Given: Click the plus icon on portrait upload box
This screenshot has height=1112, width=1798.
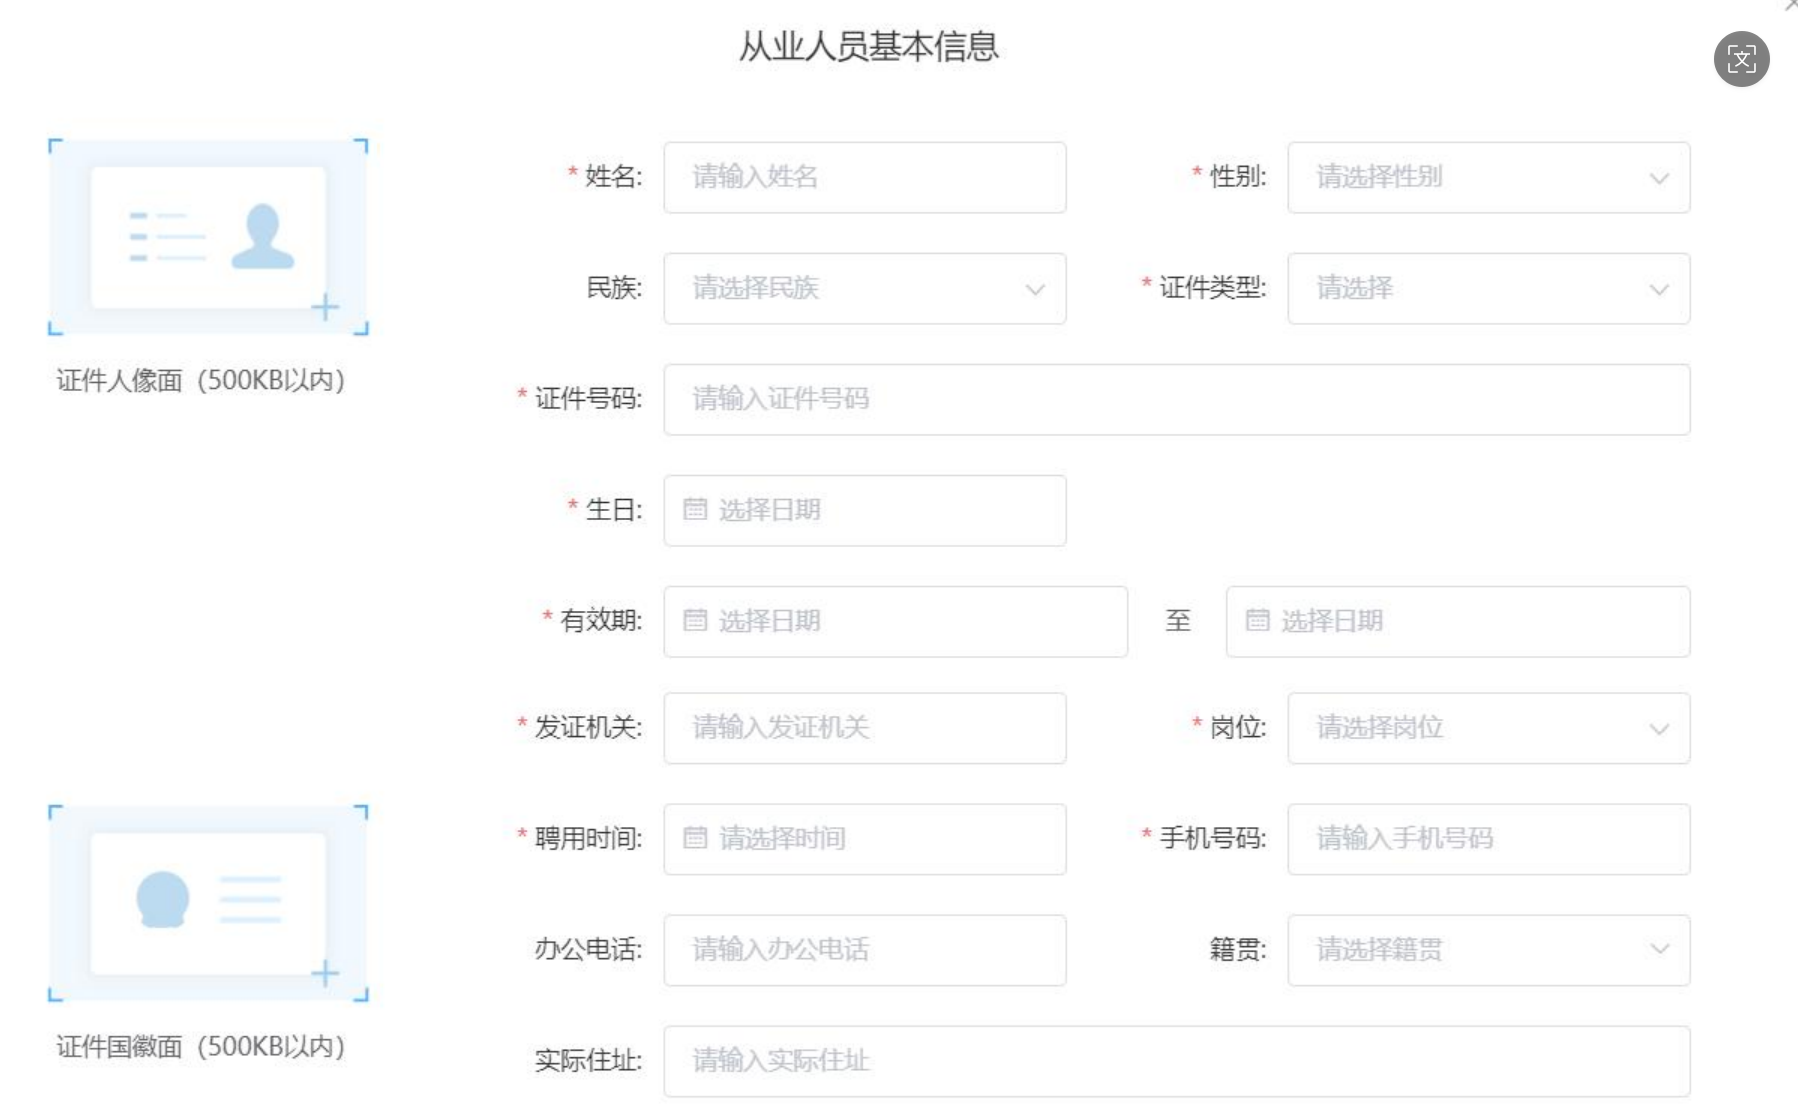Looking at the screenshot, I should click(x=325, y=307).
